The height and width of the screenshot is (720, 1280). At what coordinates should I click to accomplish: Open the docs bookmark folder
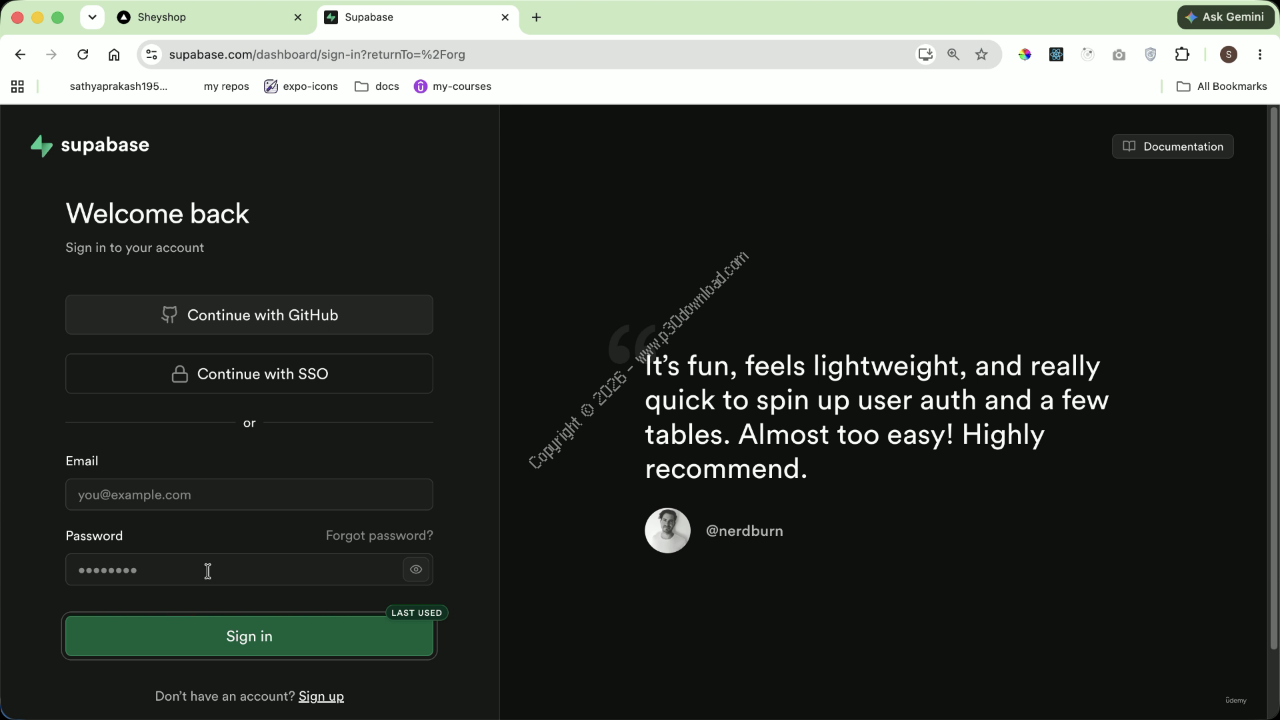point(377,86)
